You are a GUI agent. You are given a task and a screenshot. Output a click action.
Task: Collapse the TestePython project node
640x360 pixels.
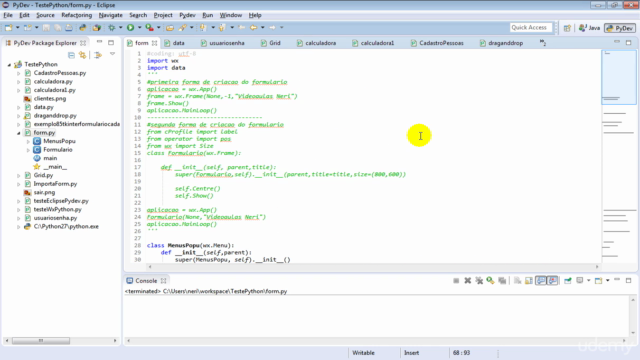9,64
